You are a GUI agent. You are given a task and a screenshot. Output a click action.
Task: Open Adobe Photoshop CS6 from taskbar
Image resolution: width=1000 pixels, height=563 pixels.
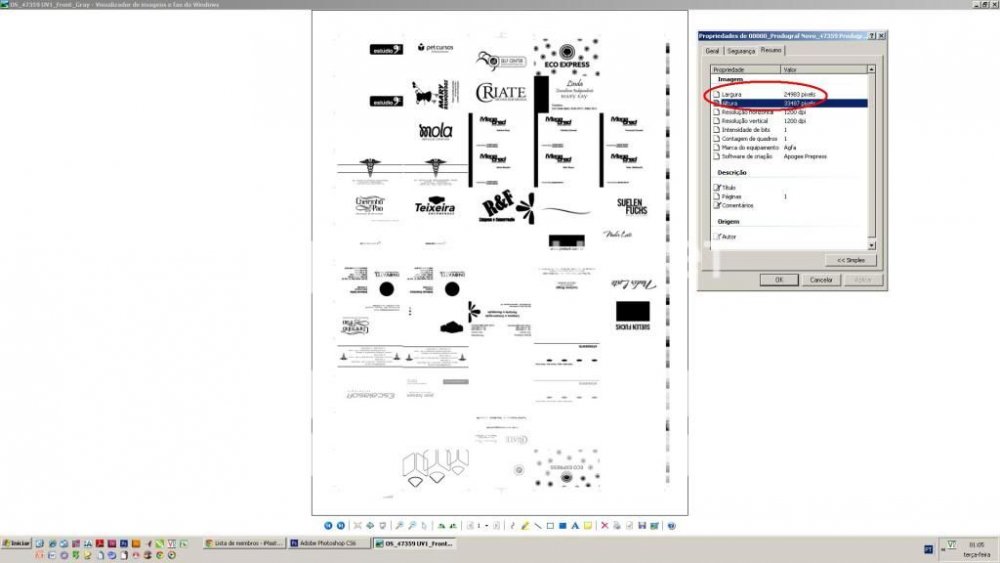(327, 543)
